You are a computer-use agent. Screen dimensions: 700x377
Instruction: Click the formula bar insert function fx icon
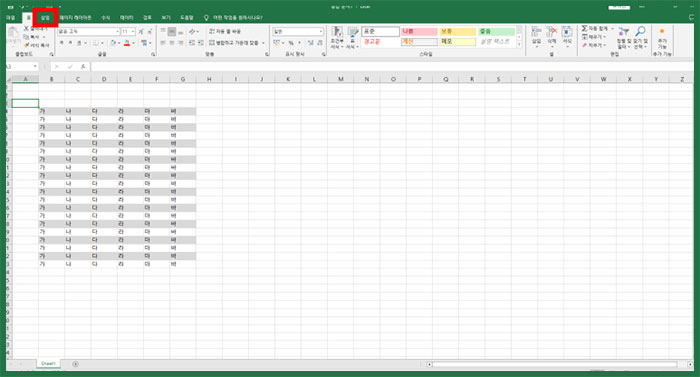click(83, 67)
